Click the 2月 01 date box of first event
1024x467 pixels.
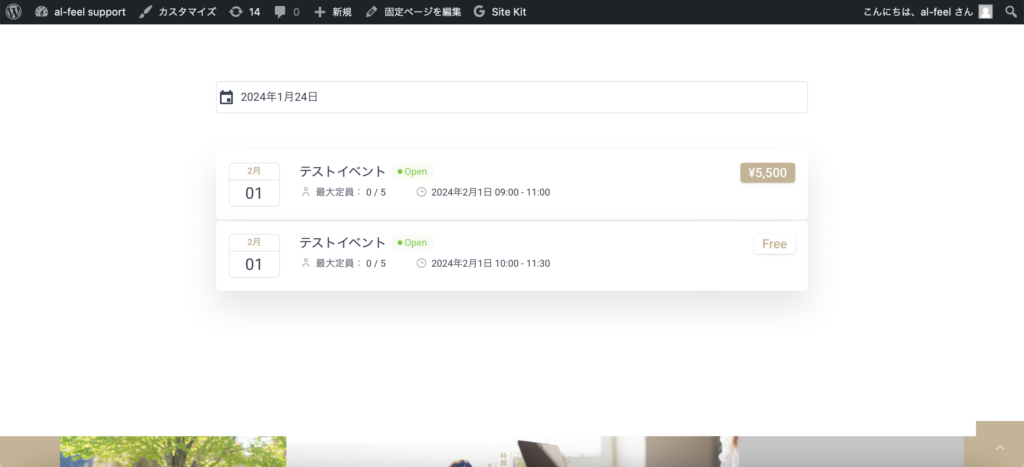[x=254, y=185]
